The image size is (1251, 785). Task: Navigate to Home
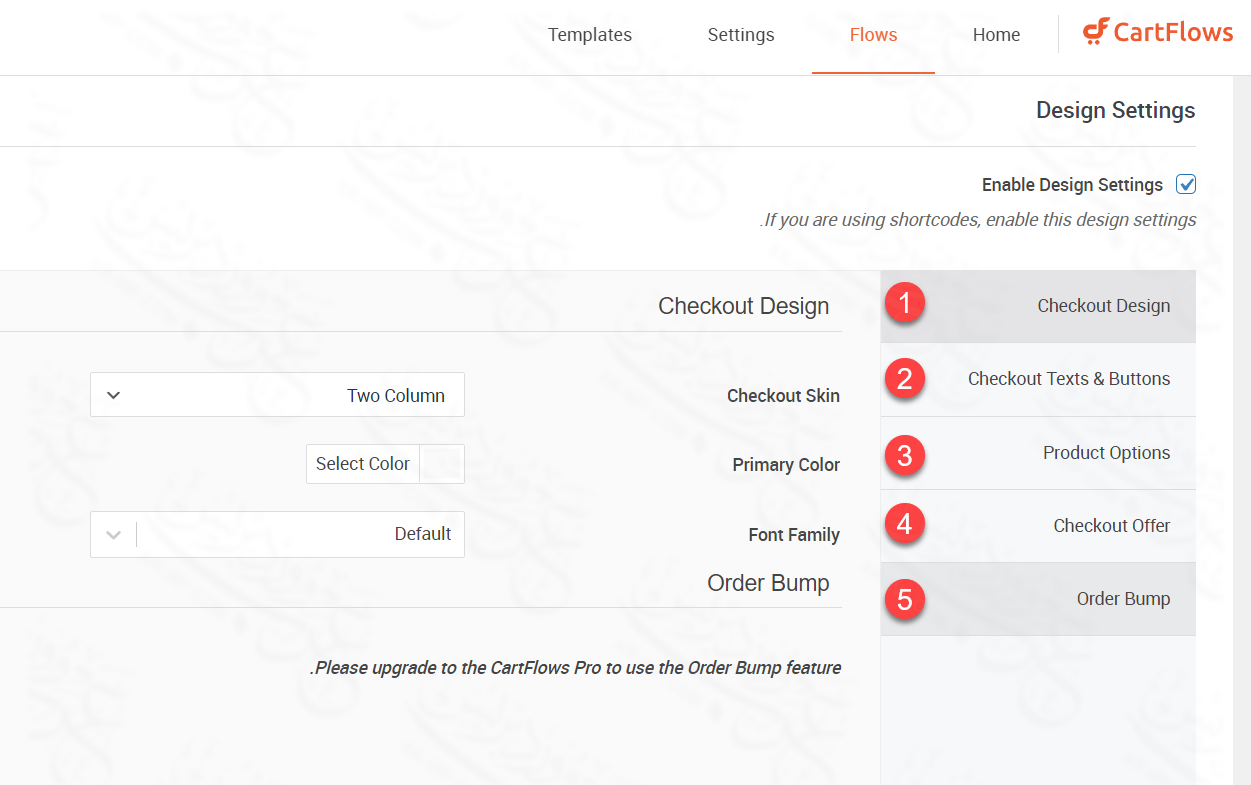(x=996, y=35)
